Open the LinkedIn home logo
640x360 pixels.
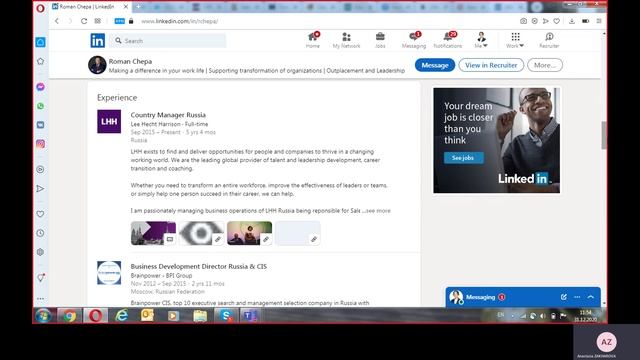pos(98,40)
